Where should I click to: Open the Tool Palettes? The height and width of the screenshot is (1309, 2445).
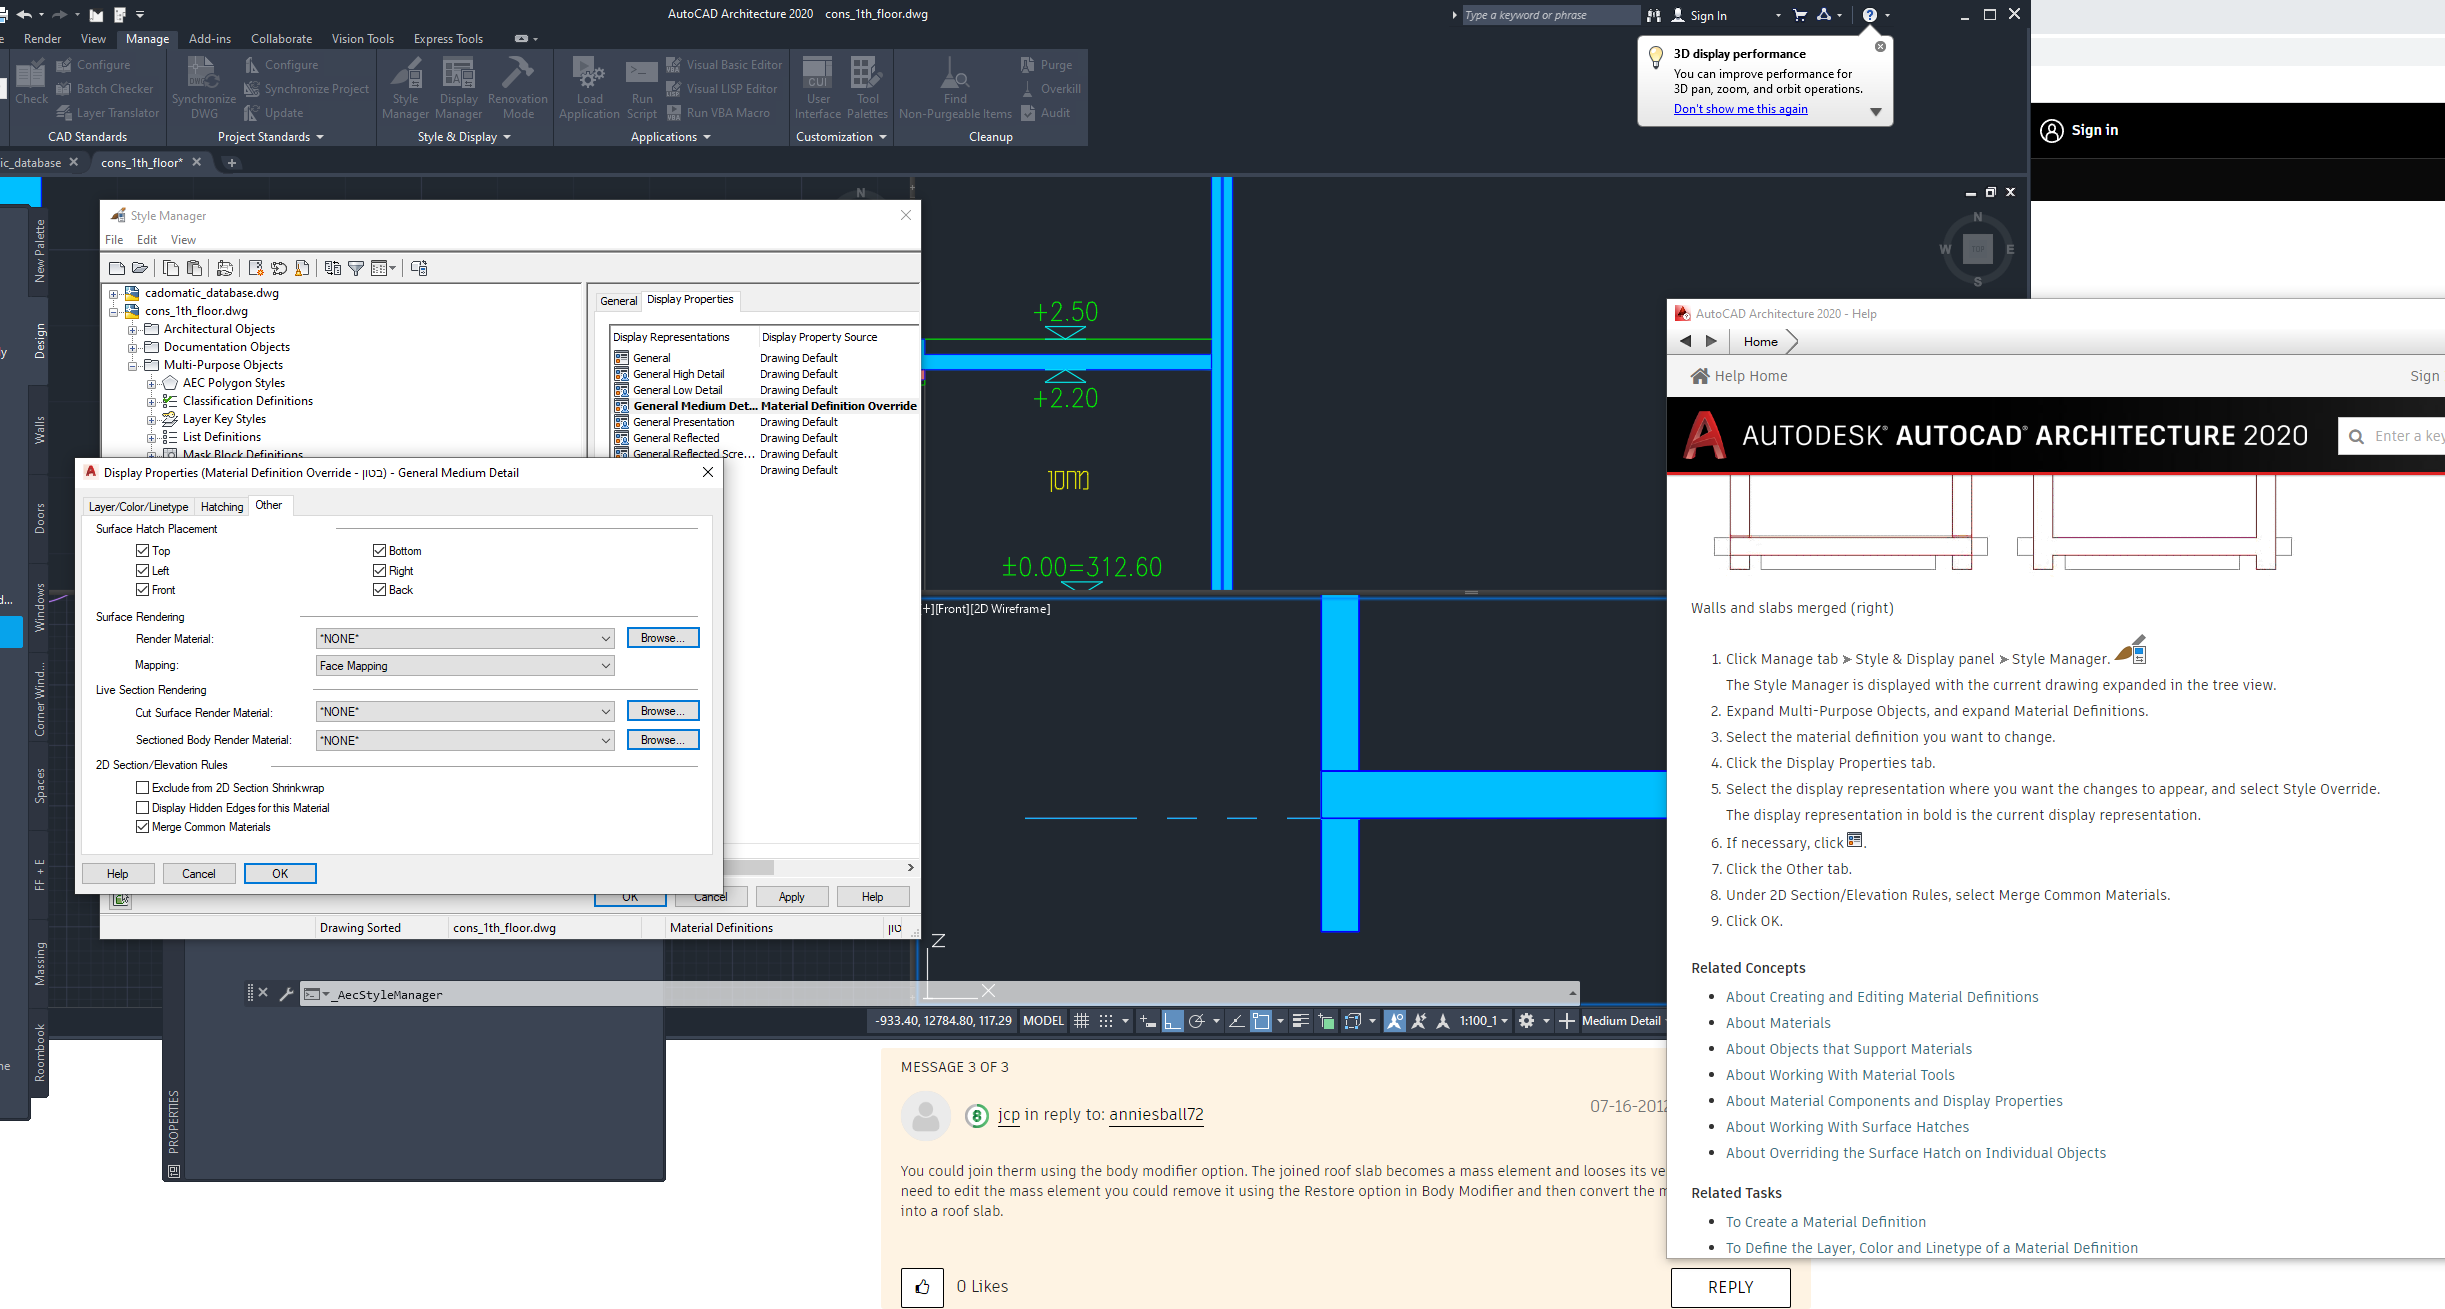tap(866, 88)
